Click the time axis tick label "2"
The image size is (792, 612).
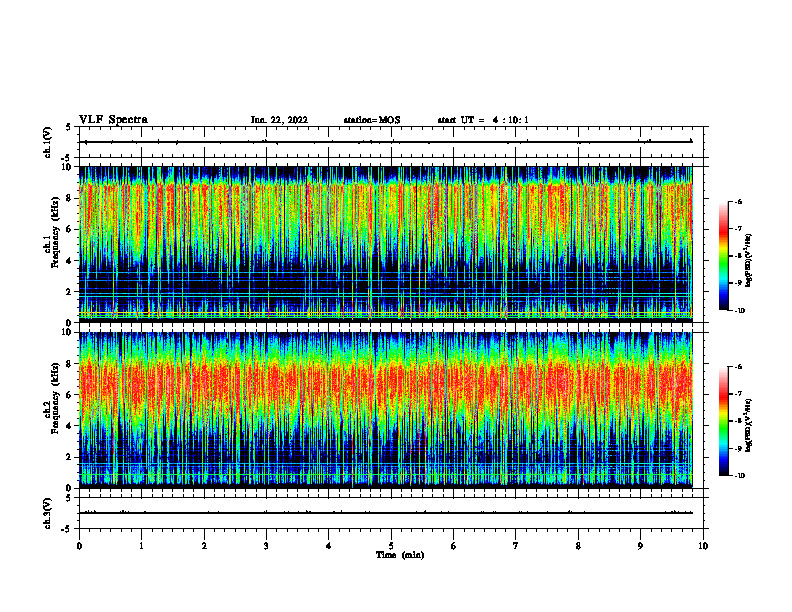click(204, 546)
